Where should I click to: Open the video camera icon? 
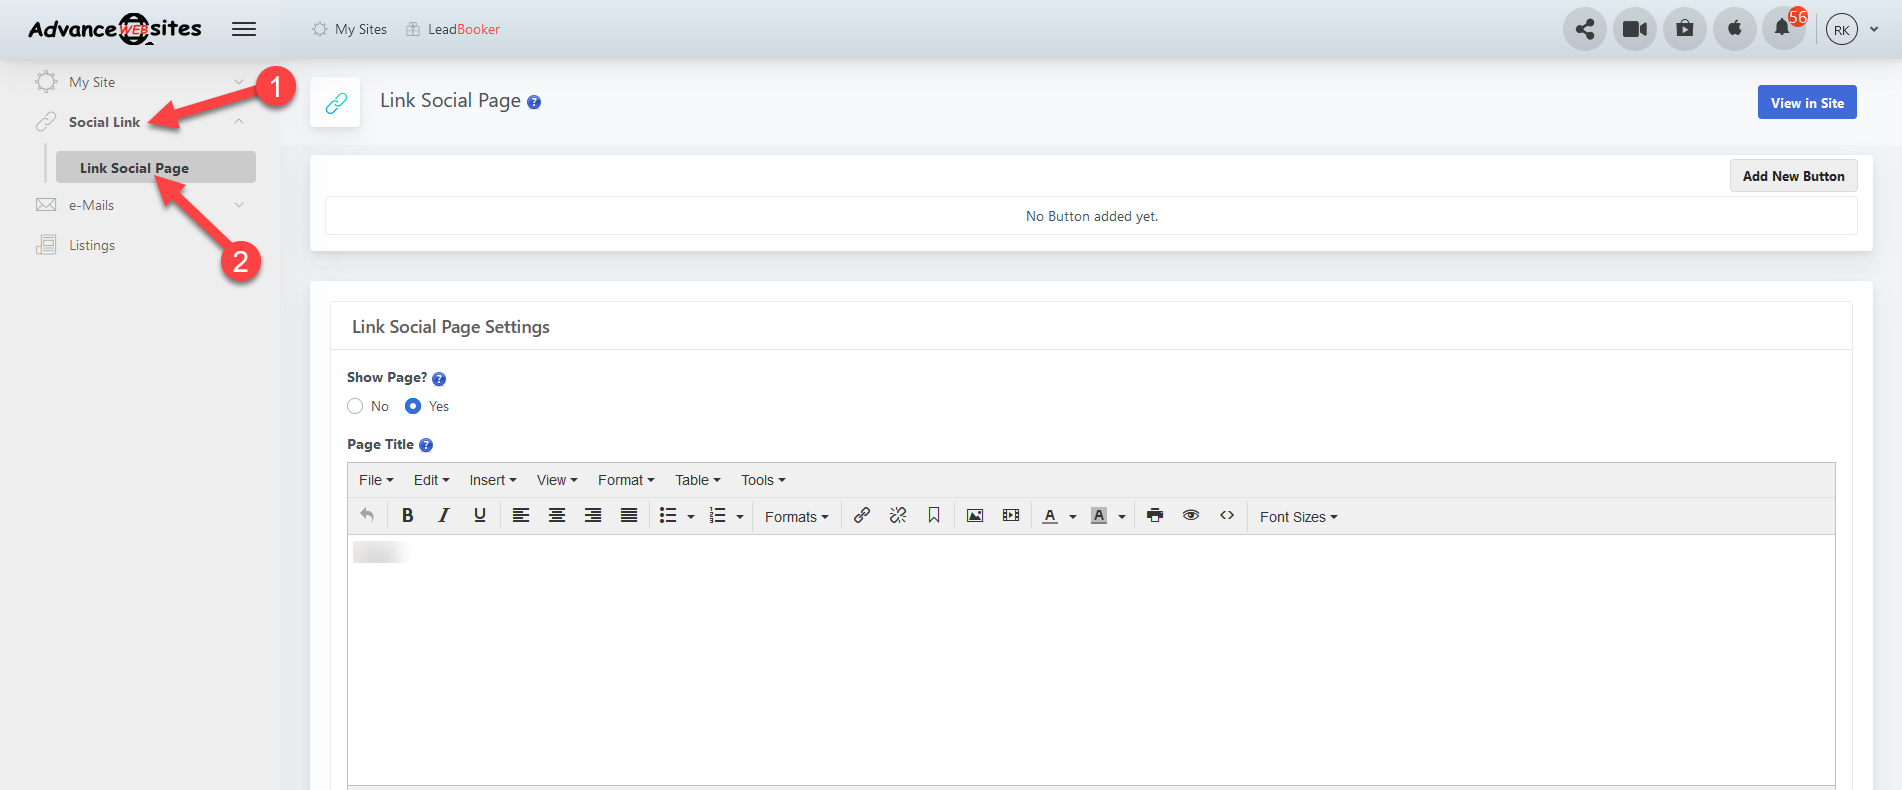(x=1634, y=29)
